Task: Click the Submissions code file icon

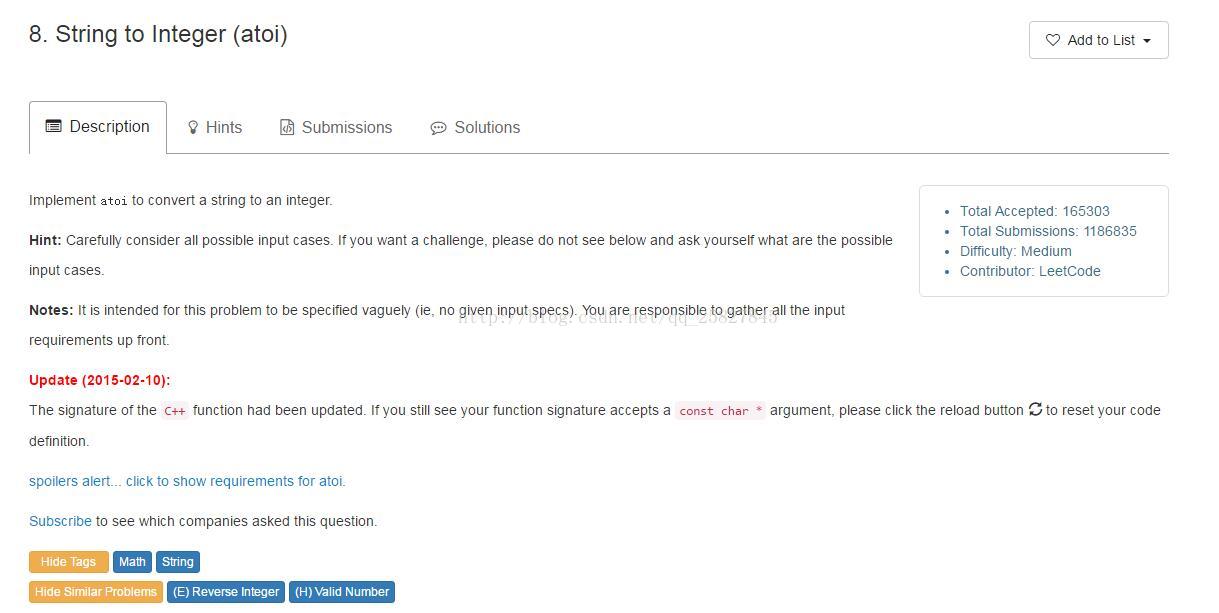Action: pos(287,128)
